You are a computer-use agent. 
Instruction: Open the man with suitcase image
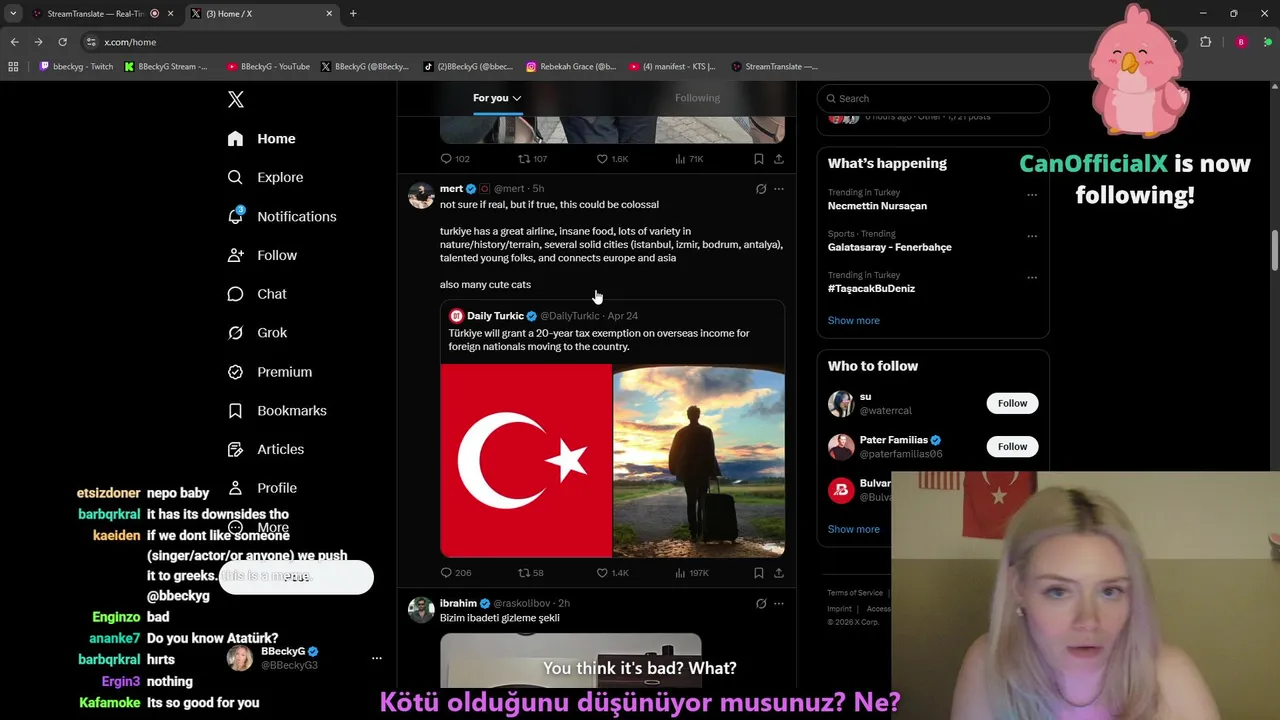coord(699,460)
